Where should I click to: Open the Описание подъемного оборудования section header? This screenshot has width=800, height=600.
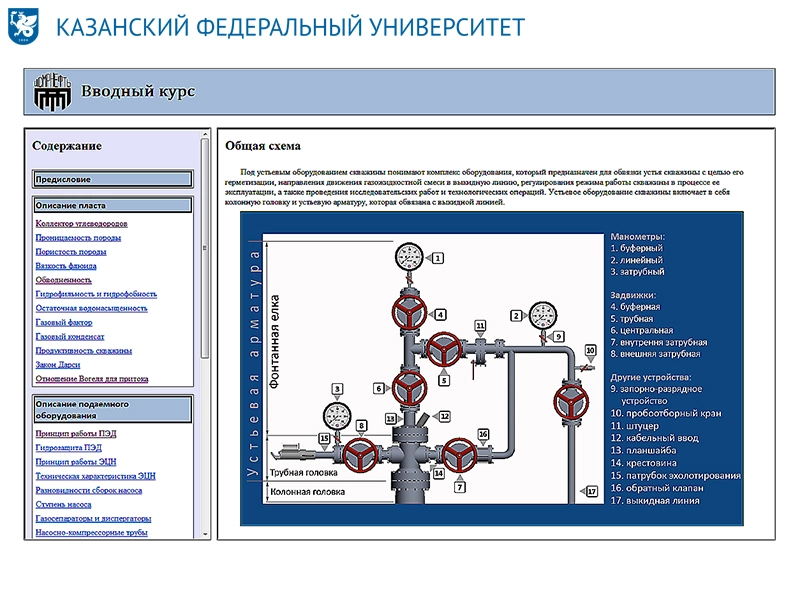(x=112, y=410)
